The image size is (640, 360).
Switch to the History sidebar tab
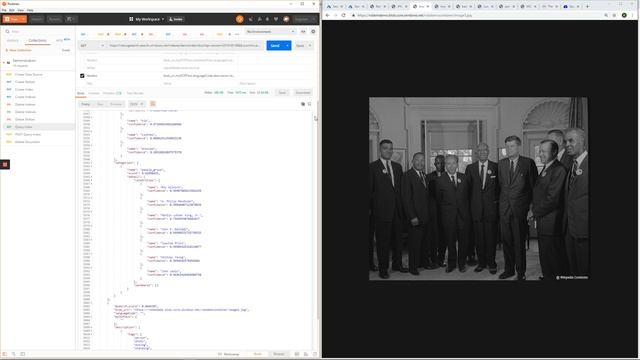[x=13, y=40]
